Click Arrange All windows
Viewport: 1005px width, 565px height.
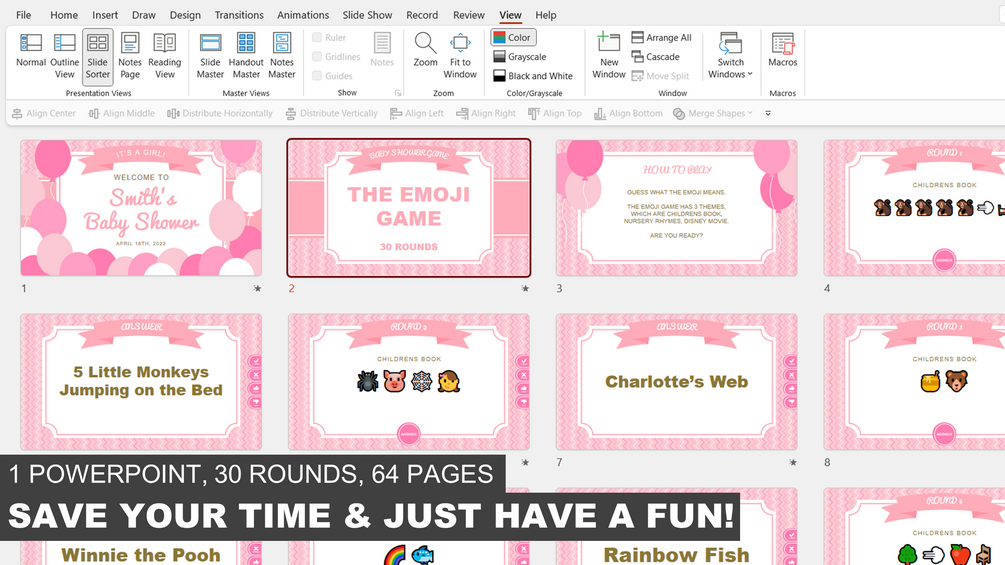pos(661,38)
